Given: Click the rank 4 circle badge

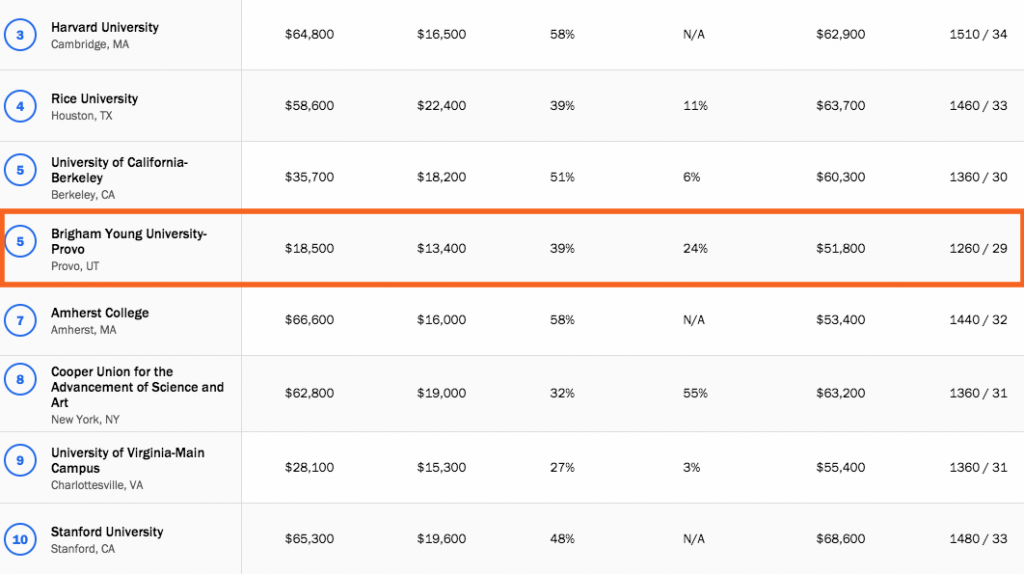Looking at the screenshot, I should [20, 106].
